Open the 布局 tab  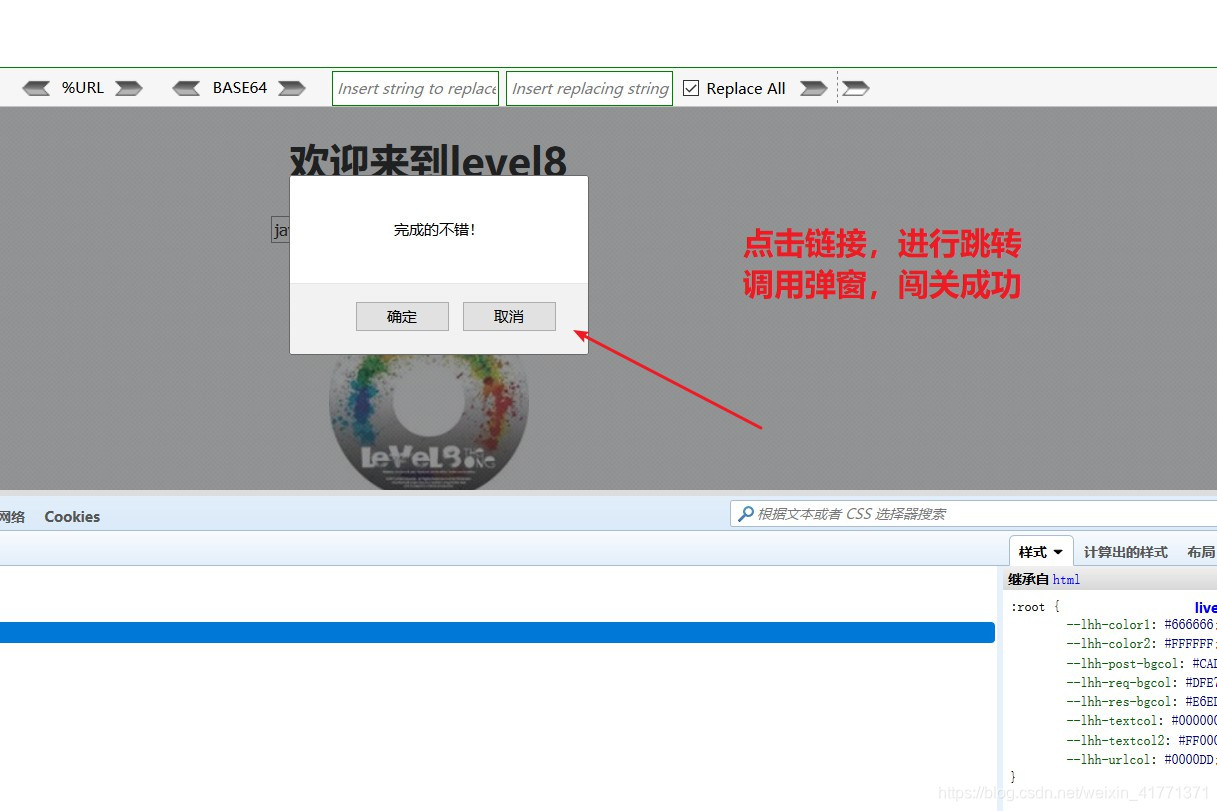pyautogui.click(x=1201, y=552)
